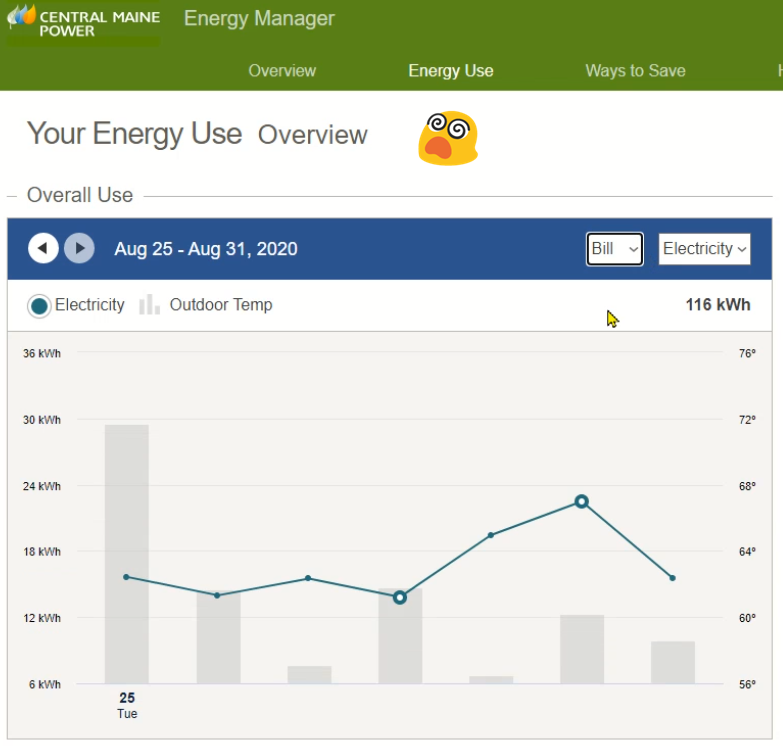Toggle the Outdoor Temp series label
Image resolution: width=783 pixels, height=746 pixels.
220,305
